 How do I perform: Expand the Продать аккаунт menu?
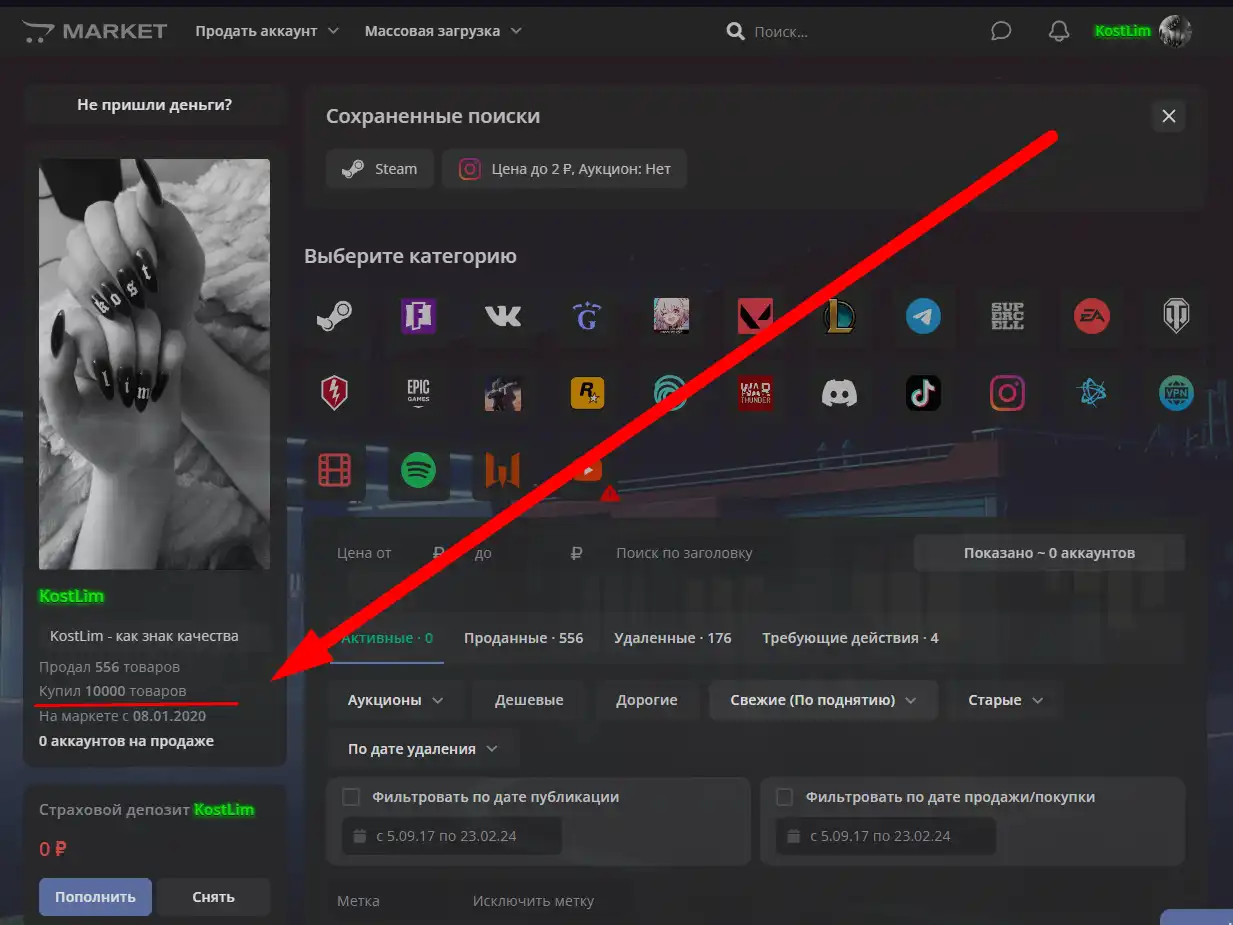click(267, 31)
